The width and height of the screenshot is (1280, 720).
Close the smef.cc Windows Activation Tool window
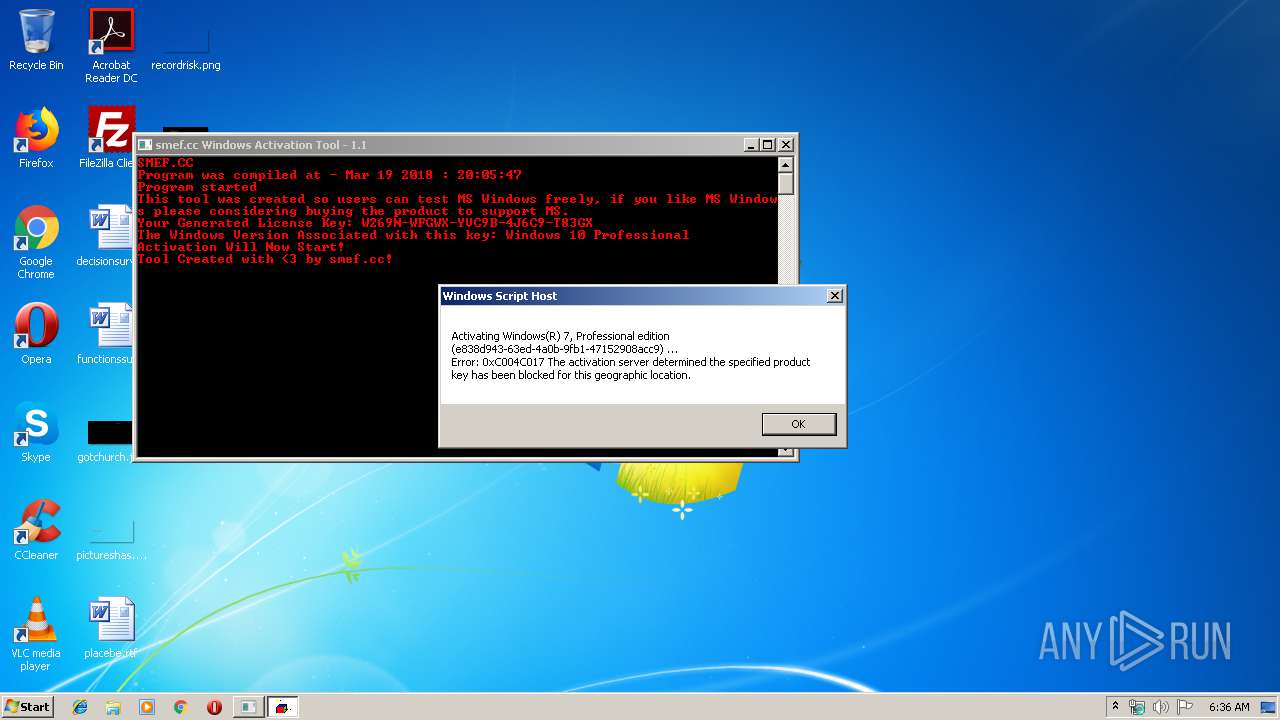pos(786,145)
